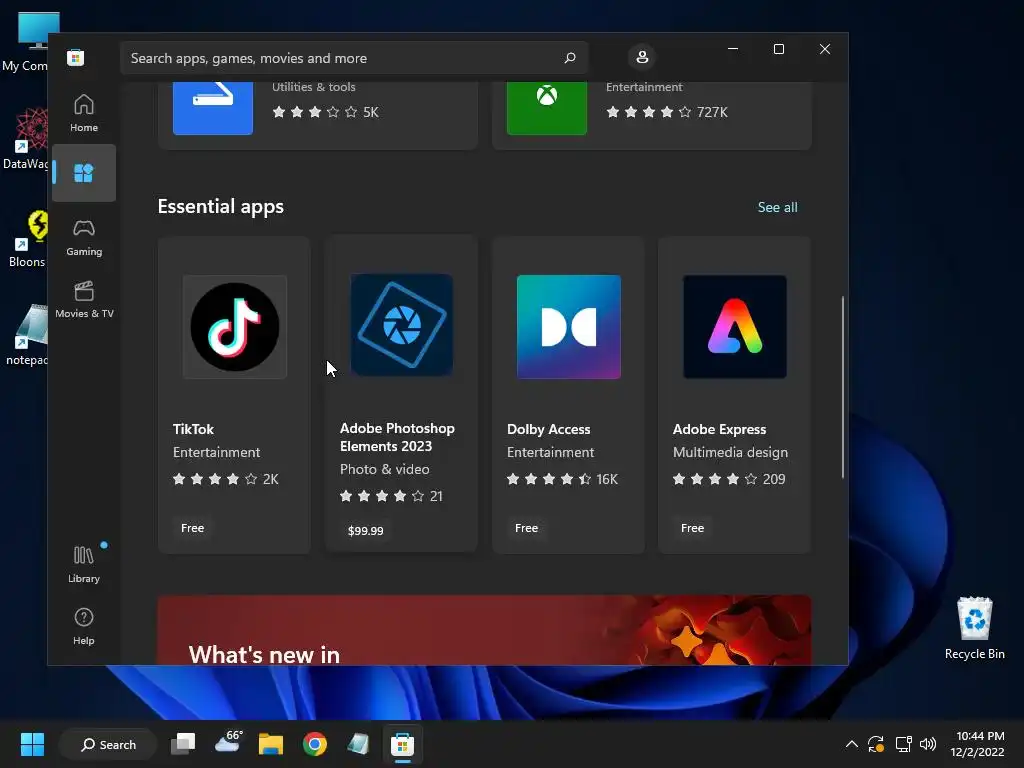Click the Essential apps heading
Screen dimensions: 1024x768
click(221, 206)
